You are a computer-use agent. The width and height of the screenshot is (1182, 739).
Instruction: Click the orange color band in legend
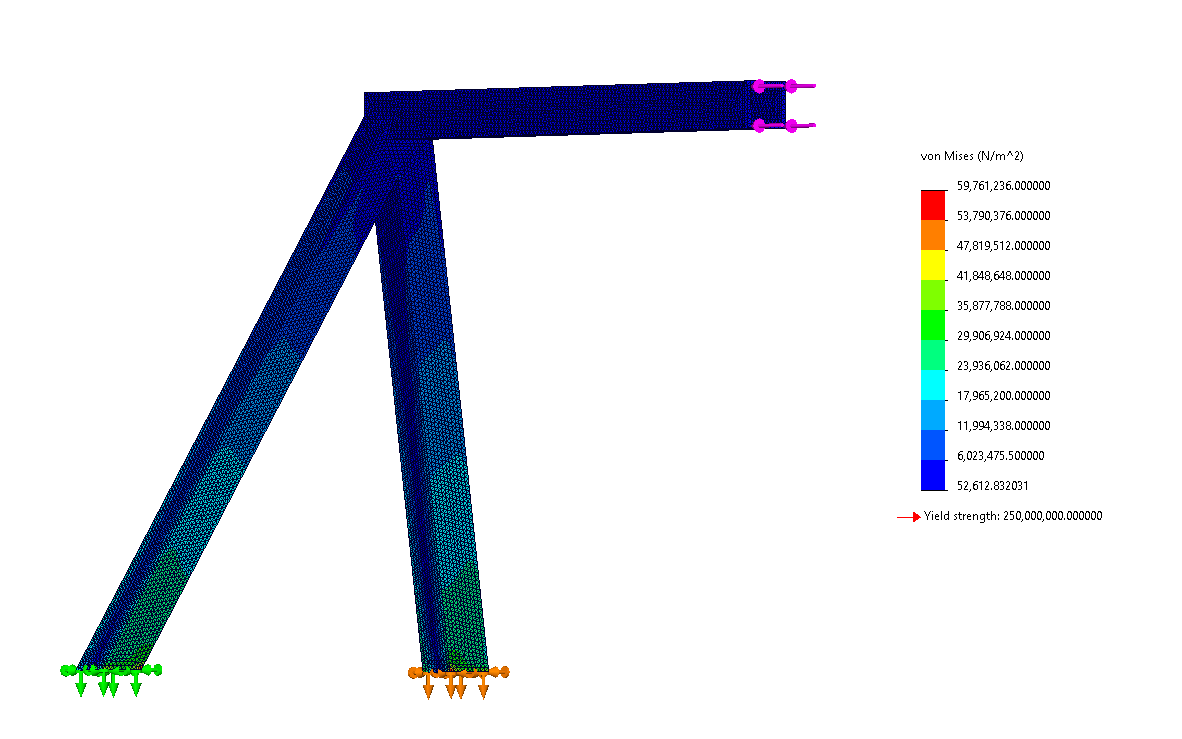pyautogui.click(x=932, y=235)
